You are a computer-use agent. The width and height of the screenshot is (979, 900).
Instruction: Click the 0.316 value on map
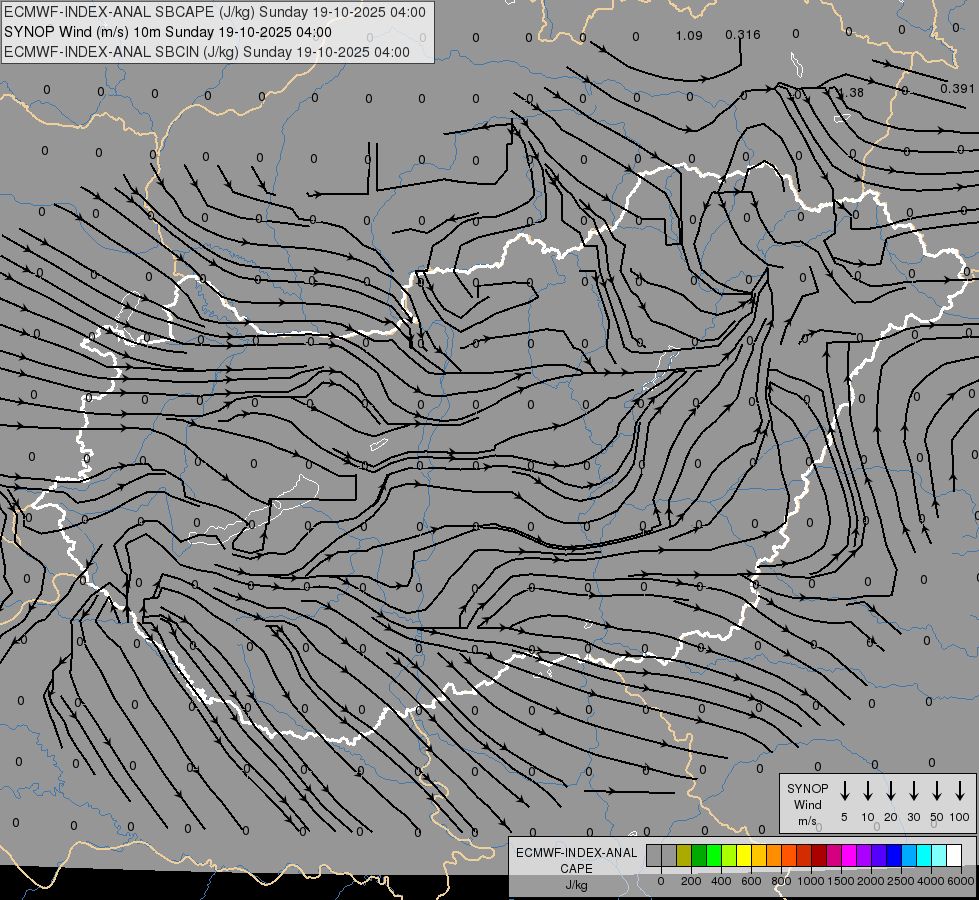click(742, 35)
